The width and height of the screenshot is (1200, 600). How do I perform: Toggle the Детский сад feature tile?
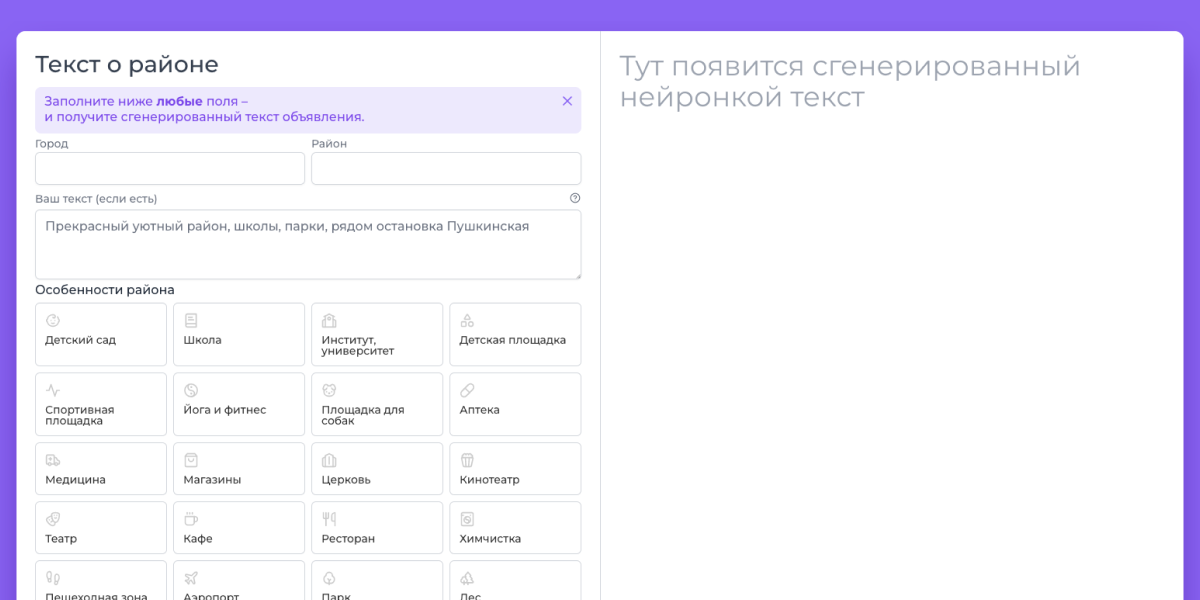point(100,334)
